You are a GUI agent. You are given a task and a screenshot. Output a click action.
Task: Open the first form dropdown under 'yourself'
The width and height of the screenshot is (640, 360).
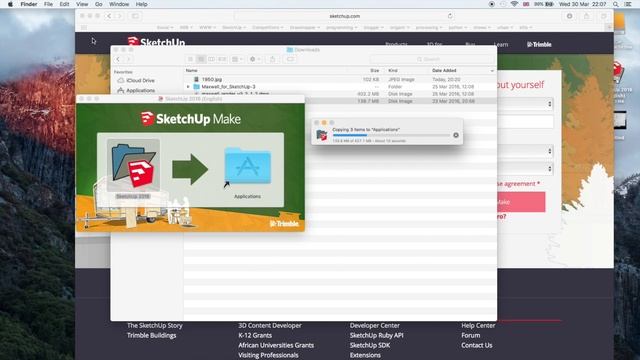[x=525, y=104]
